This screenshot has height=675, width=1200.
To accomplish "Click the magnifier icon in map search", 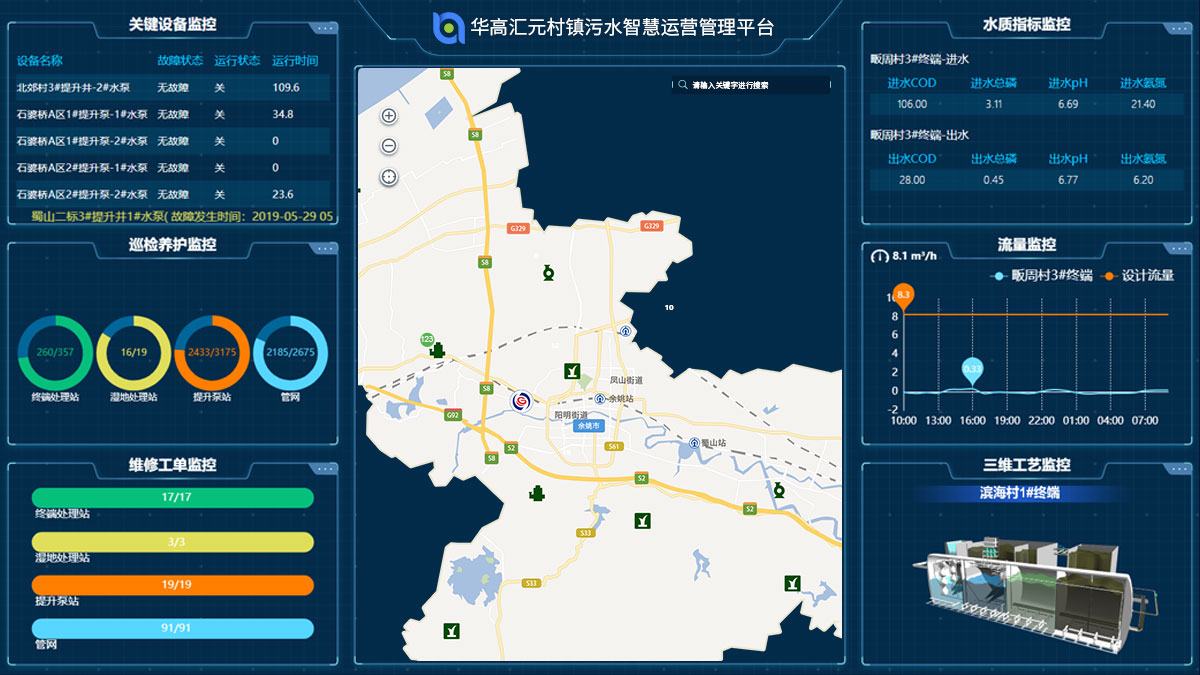I will (682, 86).
